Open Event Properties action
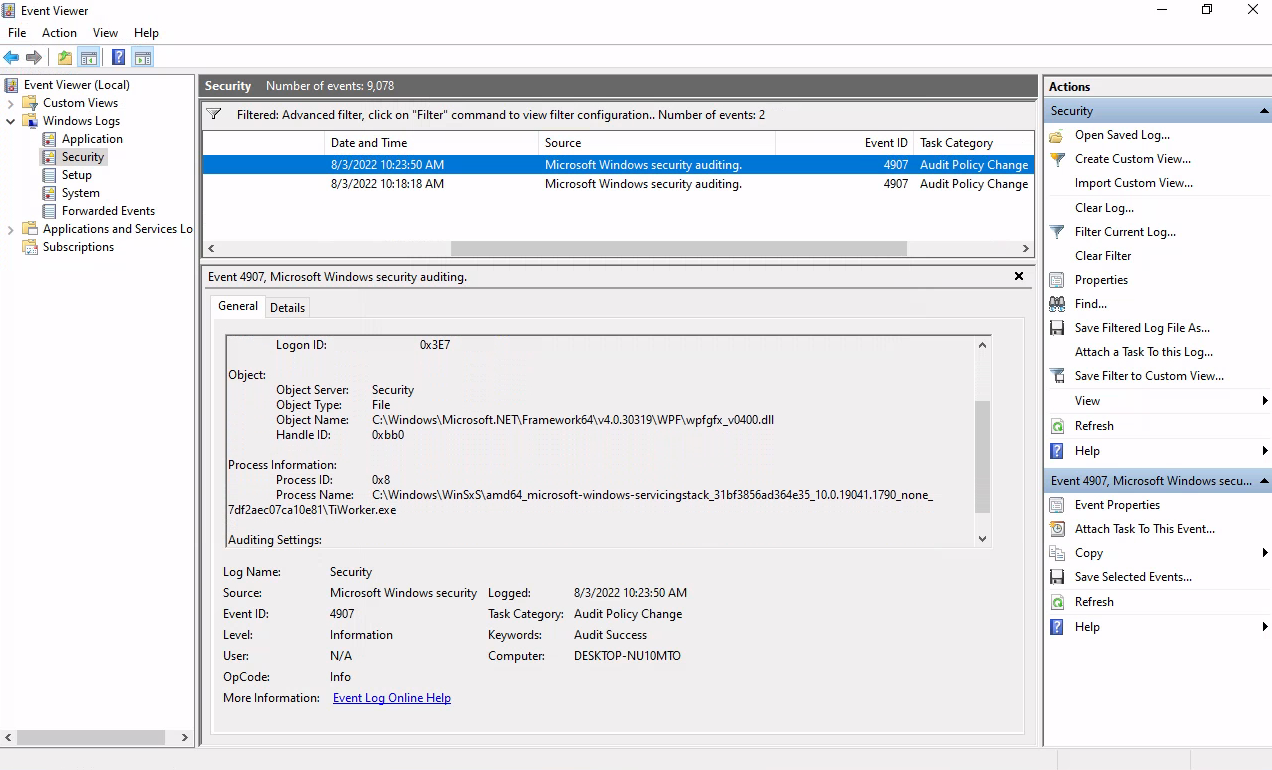This screenshot has height=770, width=1272. (1116, 505)
